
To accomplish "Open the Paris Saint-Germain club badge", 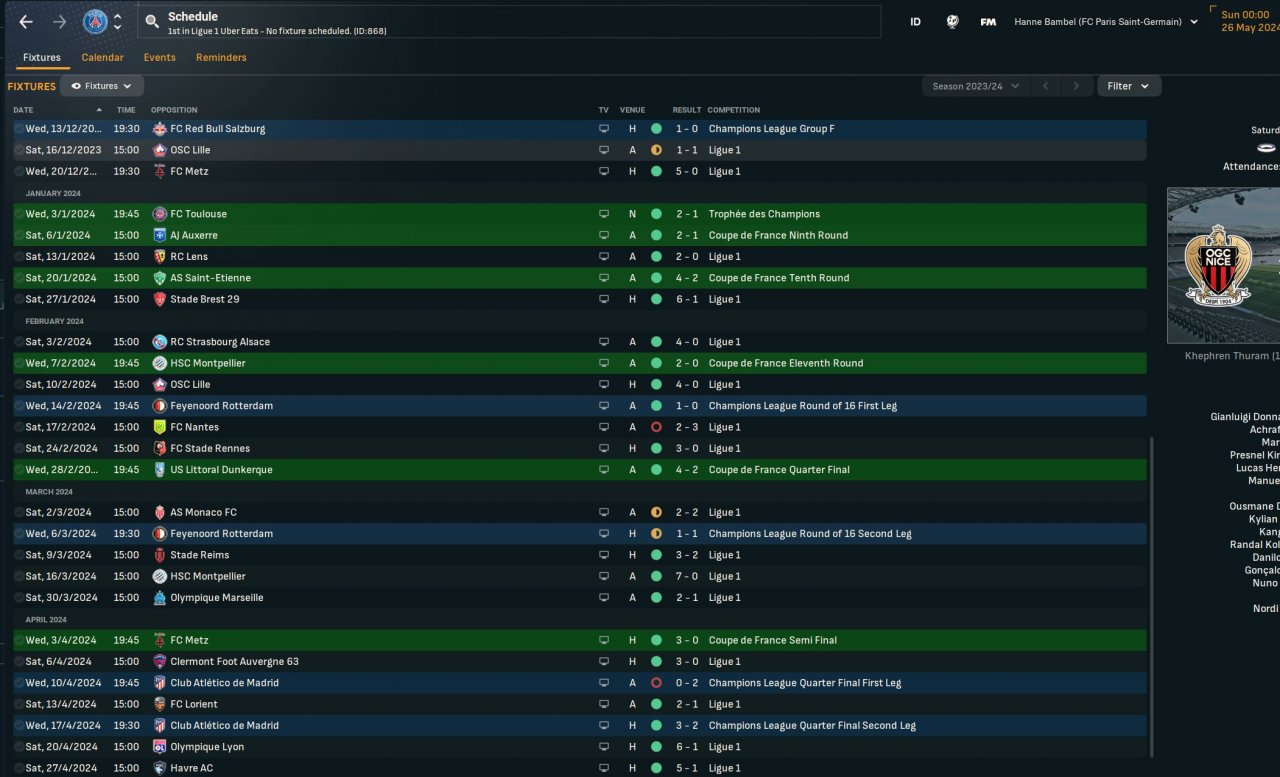I will pyautogui.click(x=95, y=21).
